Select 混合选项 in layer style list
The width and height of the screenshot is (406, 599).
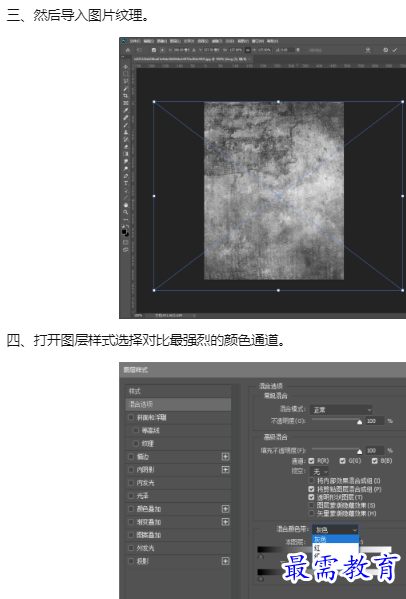[178, 404]
